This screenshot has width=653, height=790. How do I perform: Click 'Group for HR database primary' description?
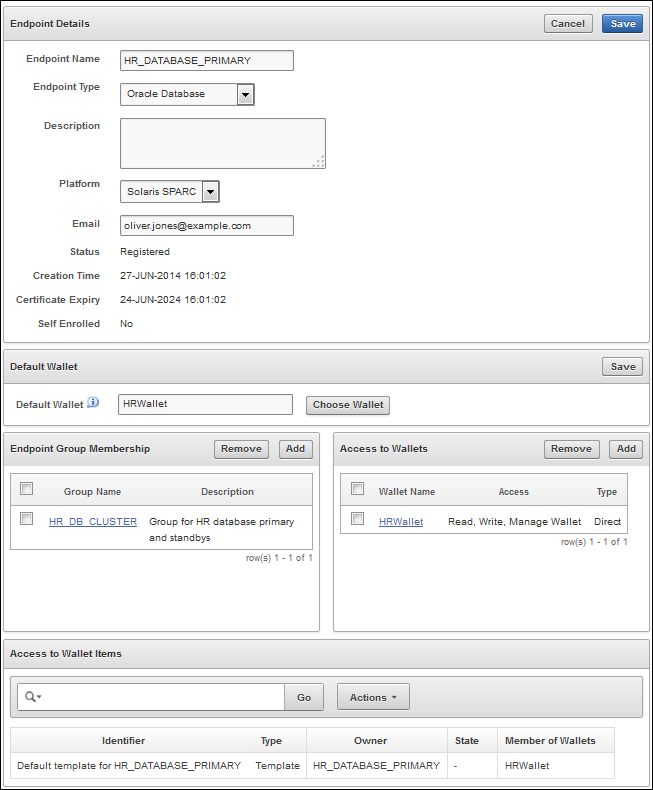coord(221,529)
